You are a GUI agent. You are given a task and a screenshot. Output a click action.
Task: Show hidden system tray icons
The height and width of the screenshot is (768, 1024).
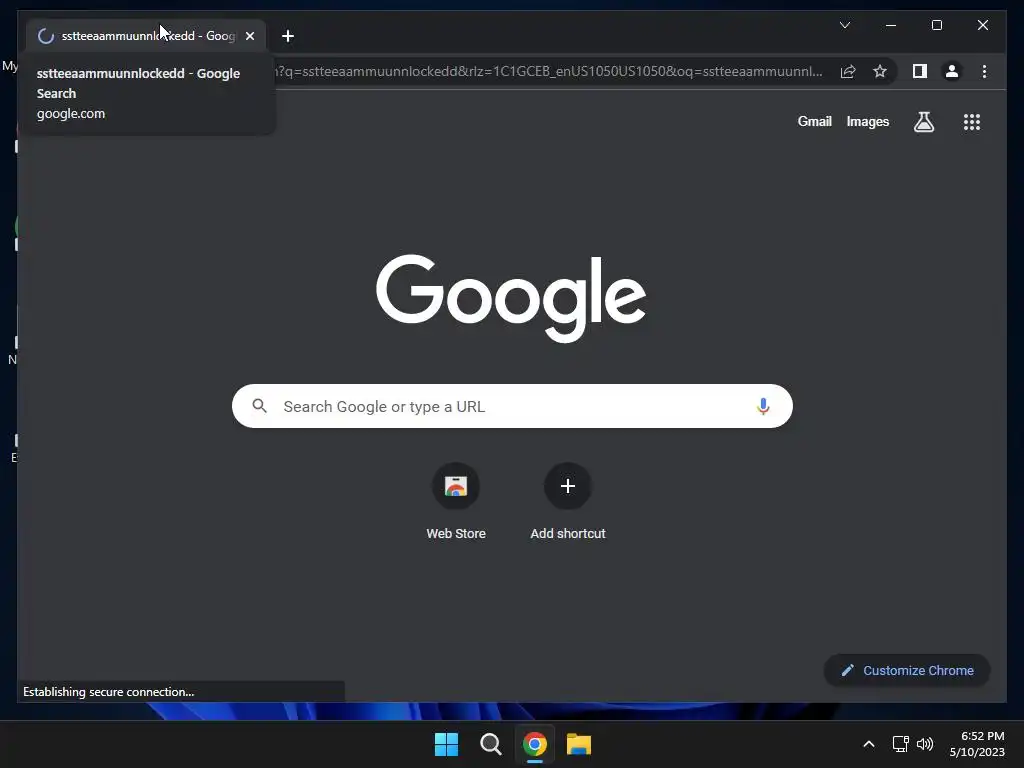pyautogui.click(x=869, y=744)
